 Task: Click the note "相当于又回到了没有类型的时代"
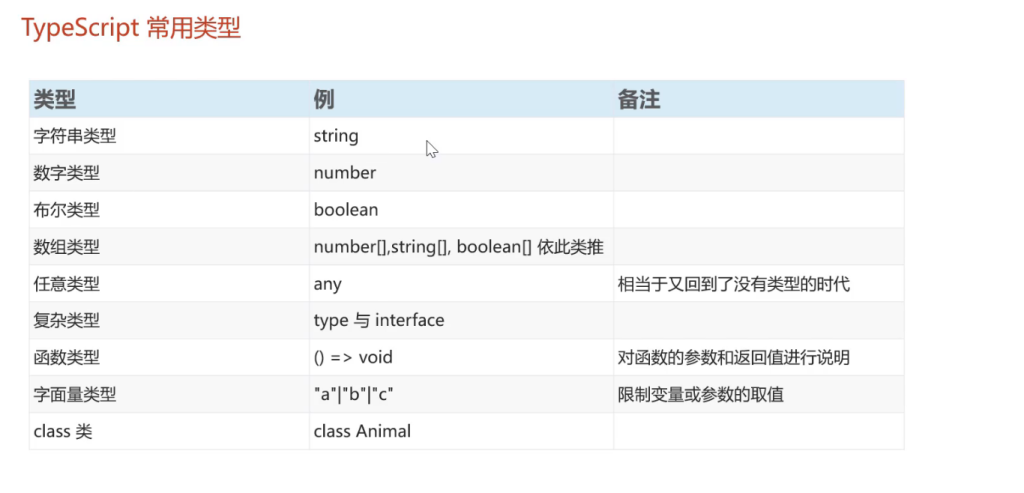734,284
